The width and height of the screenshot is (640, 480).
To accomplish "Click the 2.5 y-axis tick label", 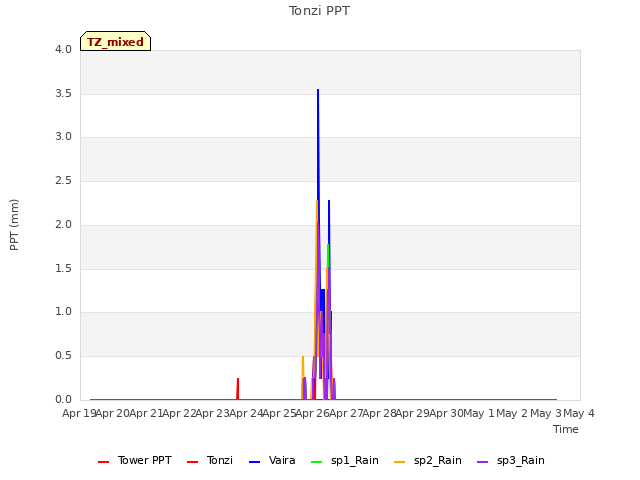I will tap(63, 180).
